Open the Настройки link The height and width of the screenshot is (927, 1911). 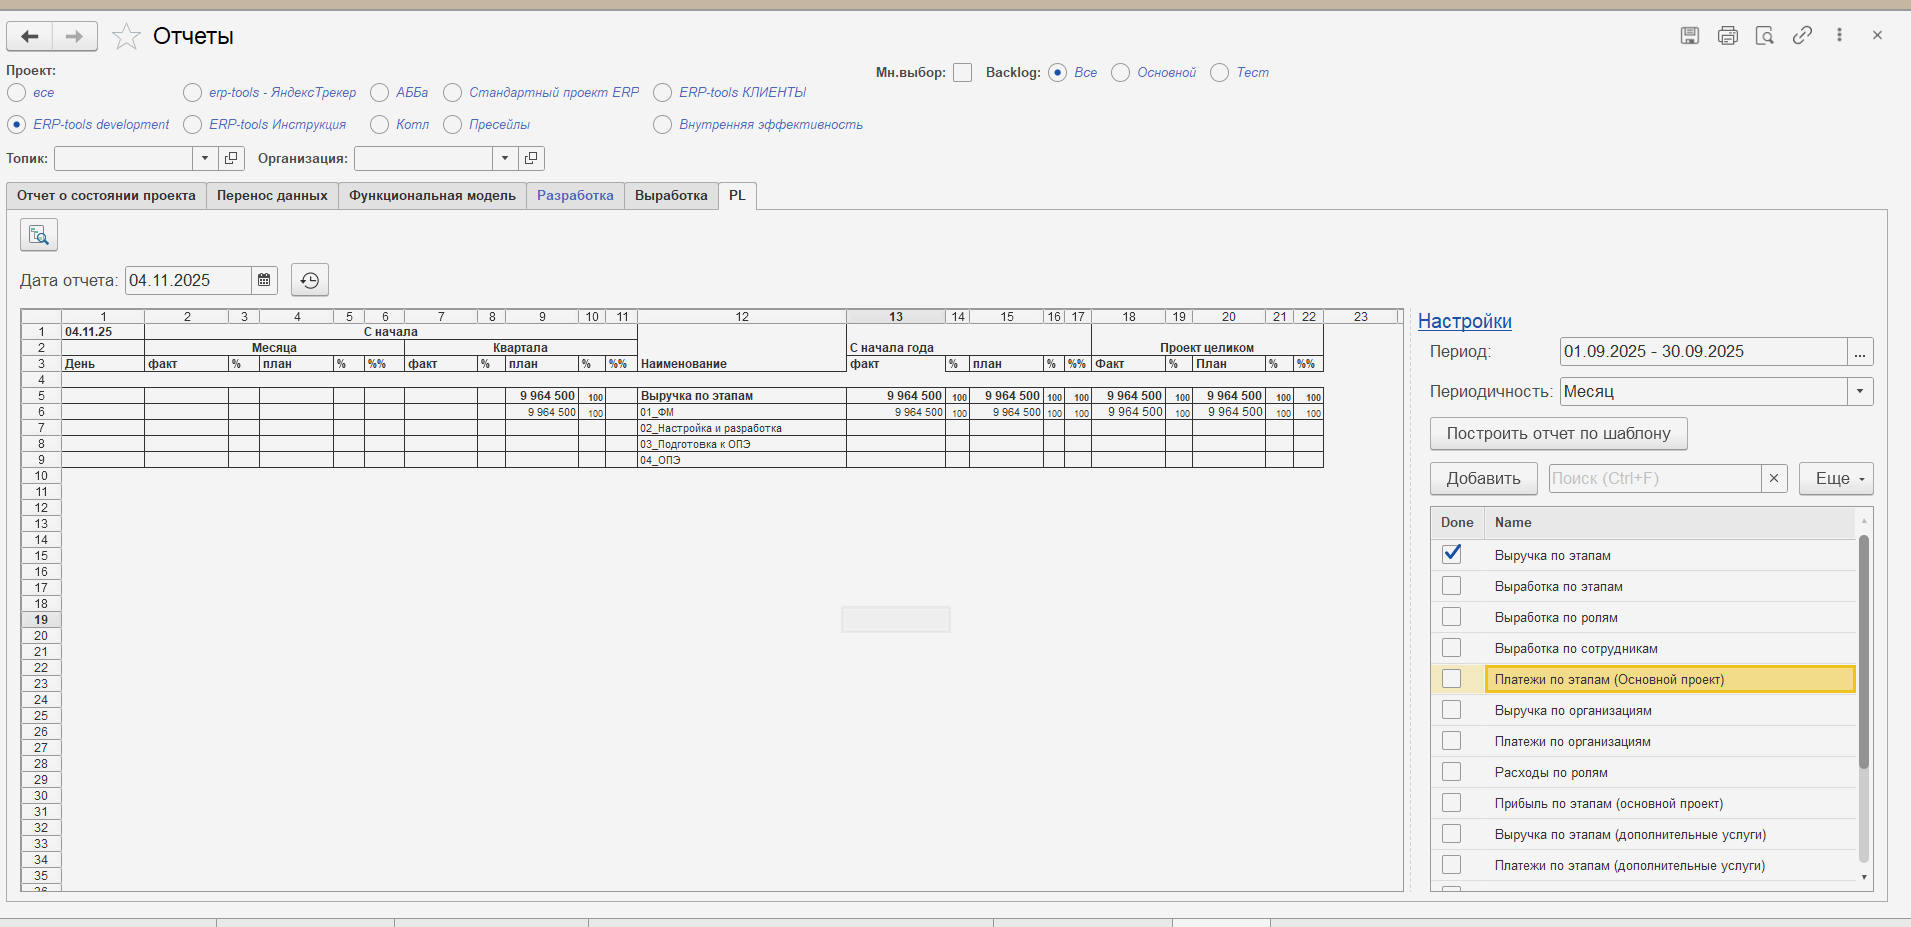(x=1465, y=321)
